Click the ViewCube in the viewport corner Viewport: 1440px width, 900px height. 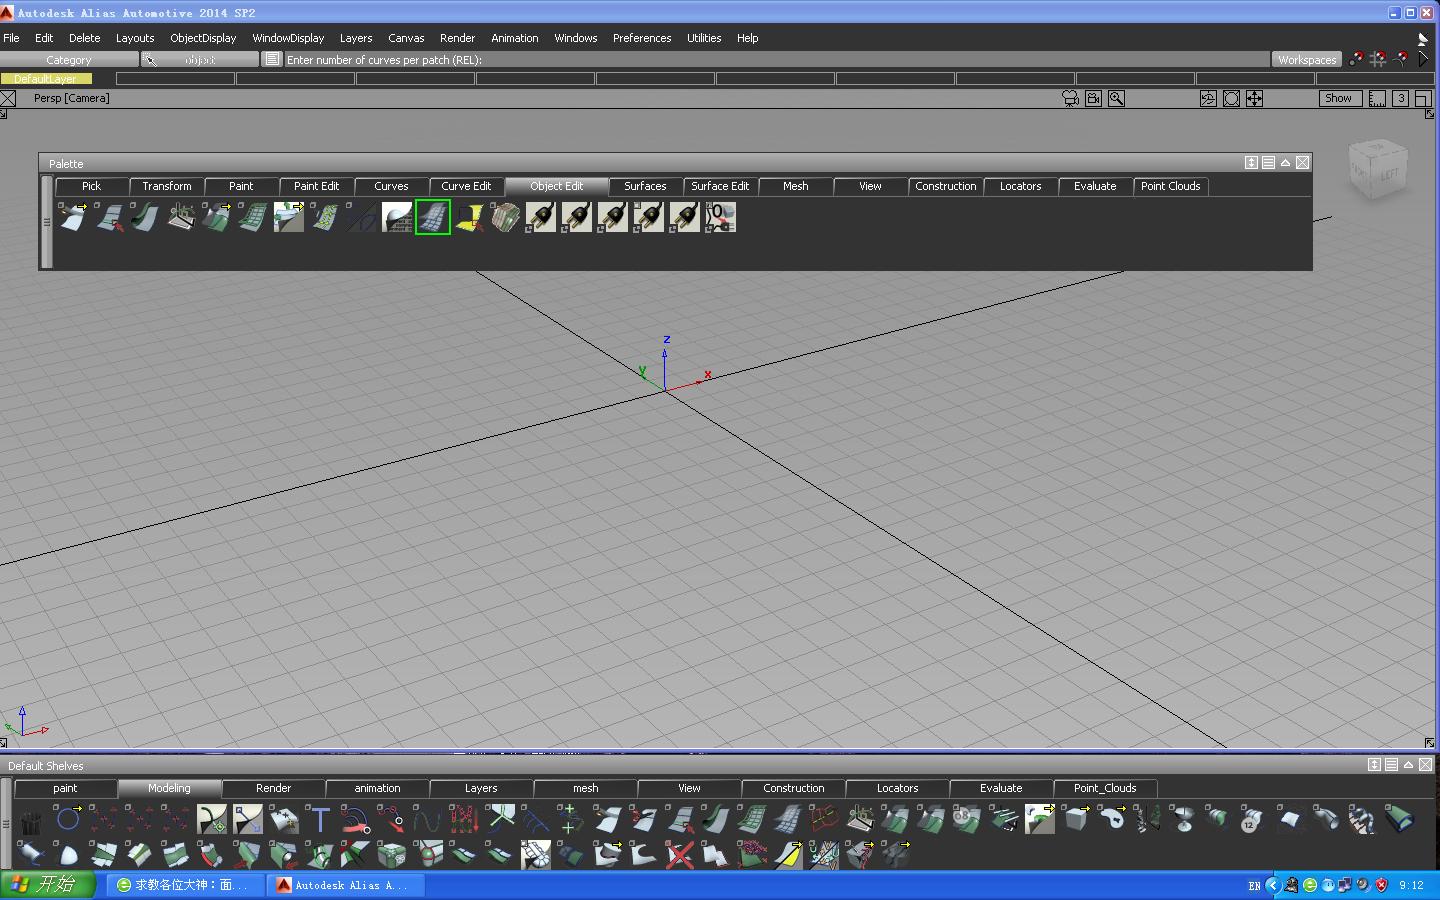[x=1378, y=170]
